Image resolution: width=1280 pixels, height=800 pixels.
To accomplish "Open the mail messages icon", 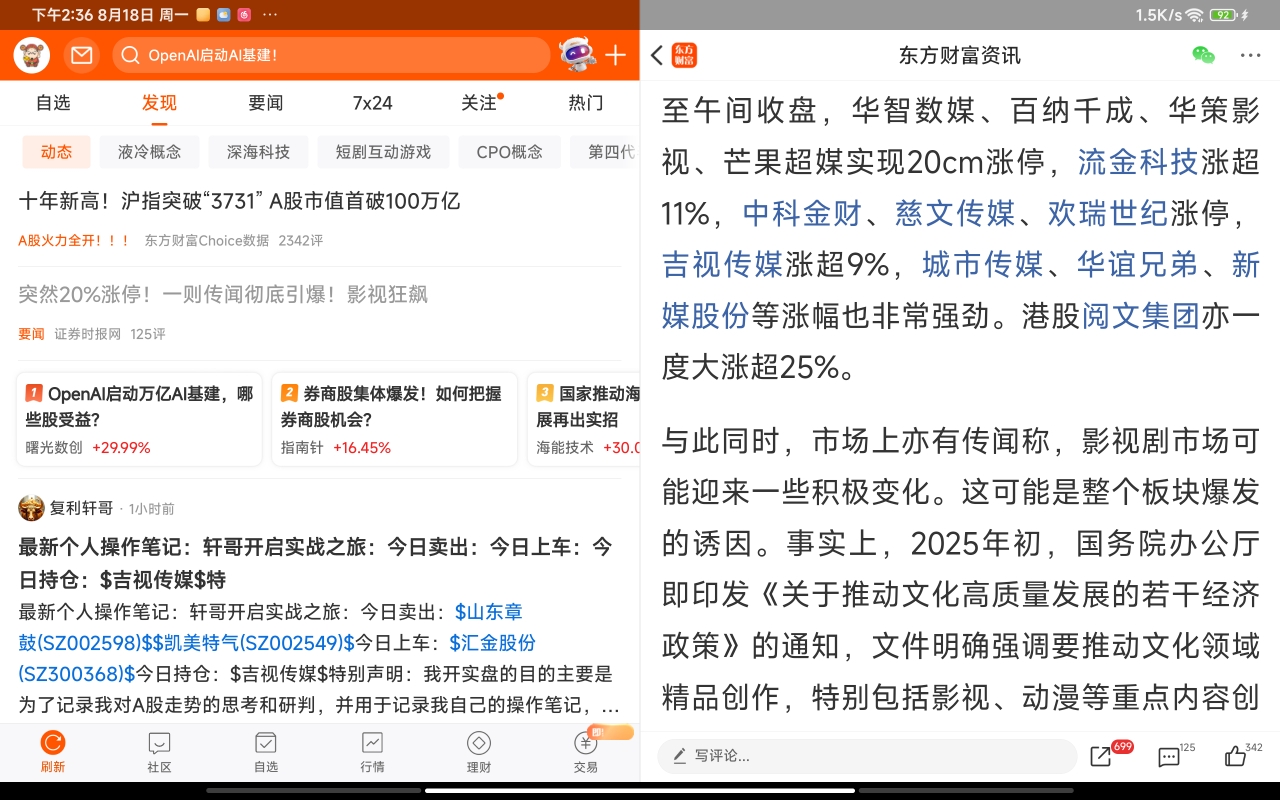I will pyautogui.click(x=82, y=55).
